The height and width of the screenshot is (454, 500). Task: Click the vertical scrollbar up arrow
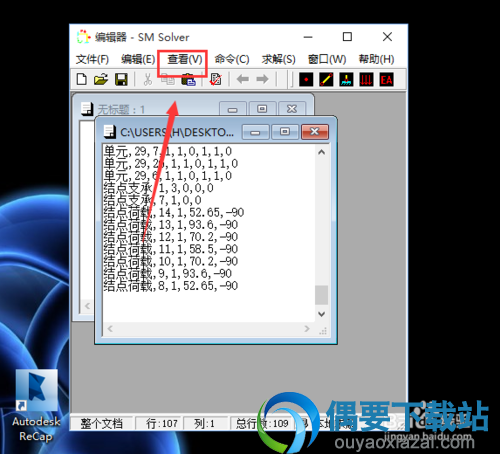(x=321, y=152)
